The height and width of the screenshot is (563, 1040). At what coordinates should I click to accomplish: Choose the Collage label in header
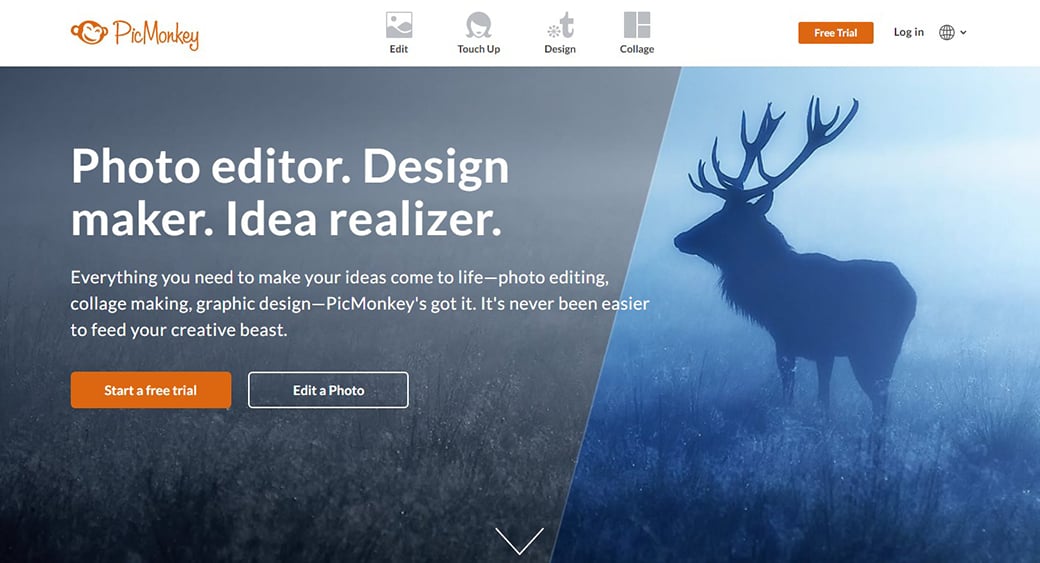pyautogui.click(x=637, y=49)
